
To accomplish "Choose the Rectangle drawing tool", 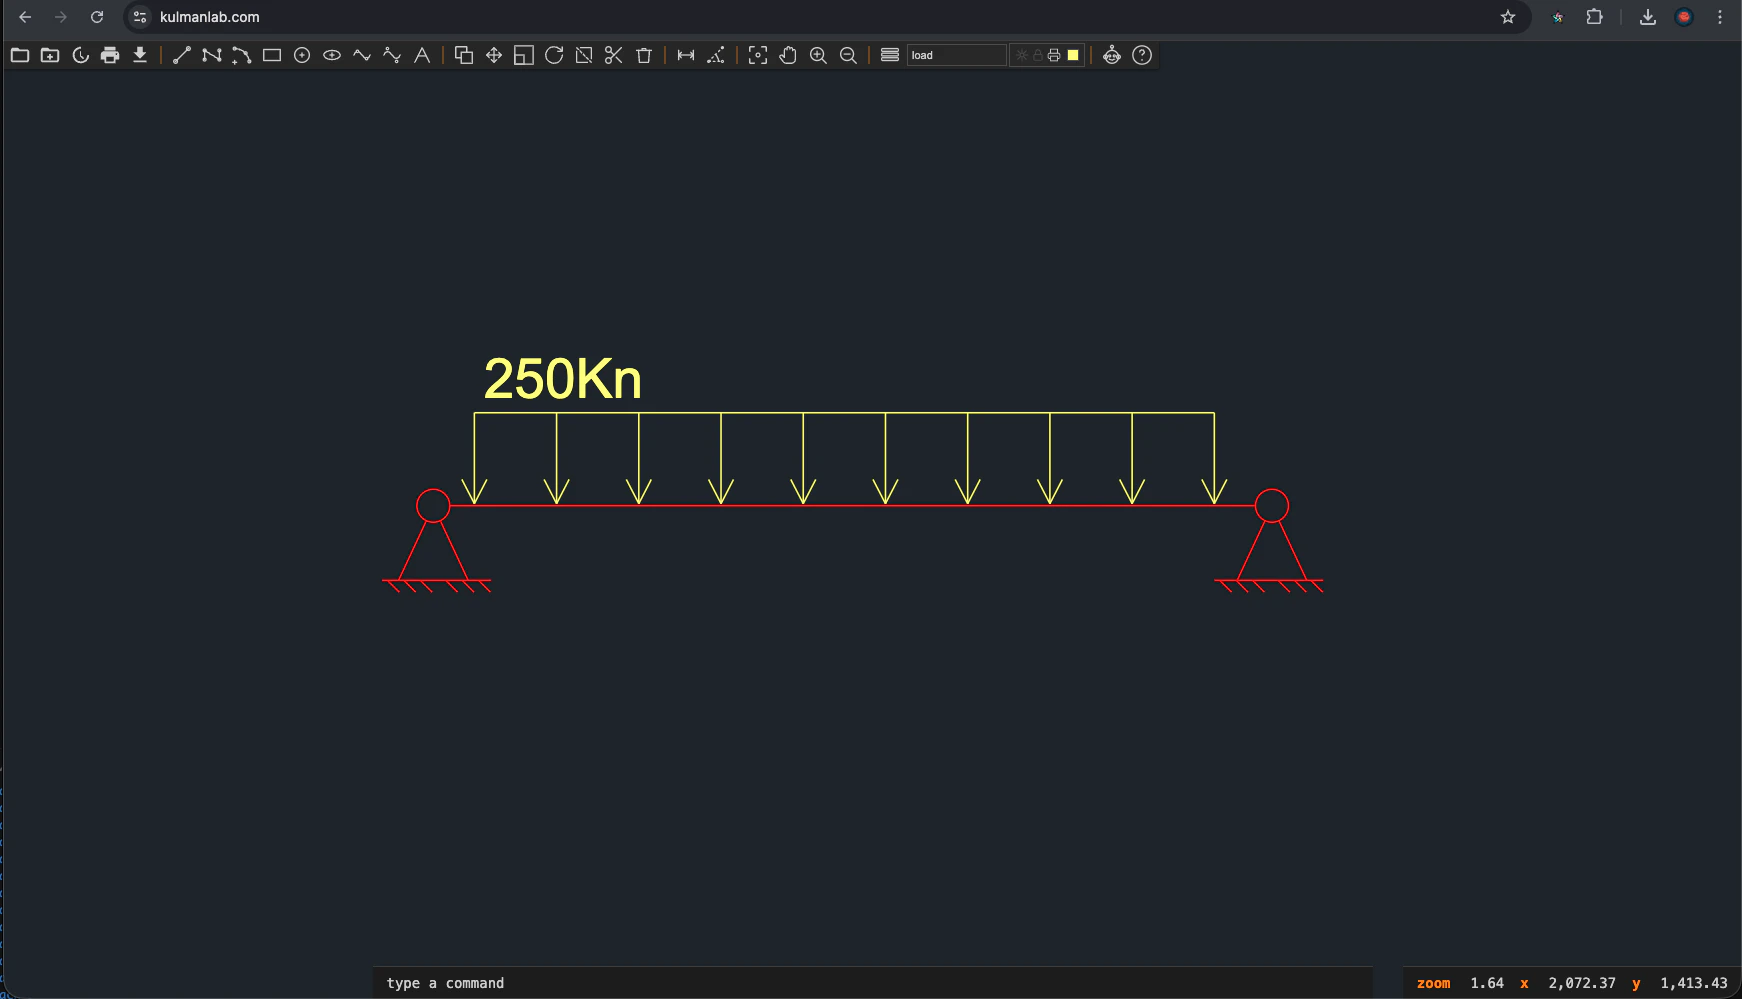I will 271,55.
